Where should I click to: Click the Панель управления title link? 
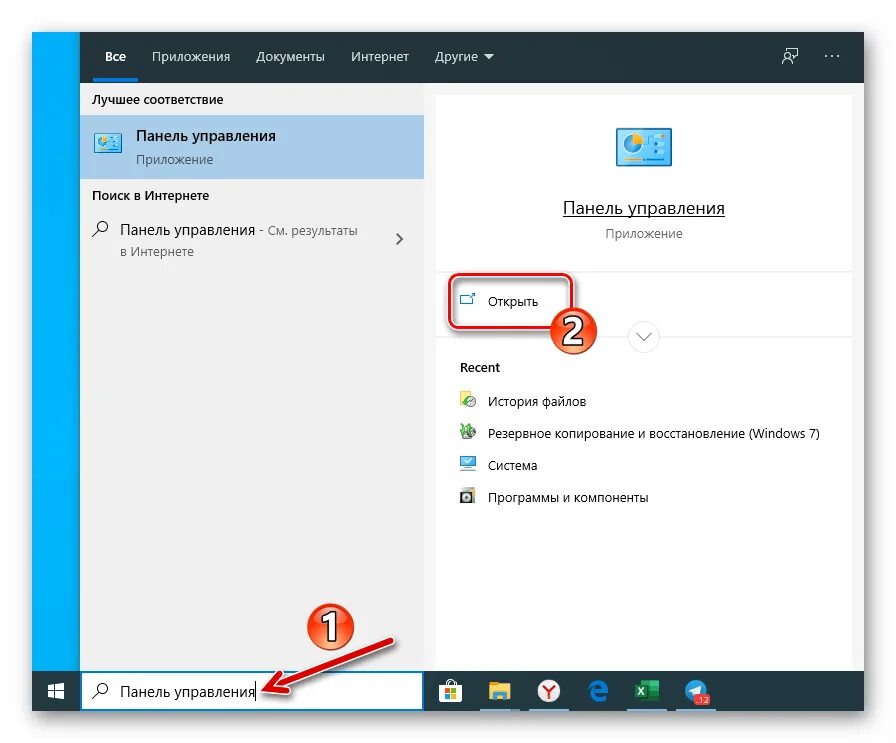[x=643, y=208]
